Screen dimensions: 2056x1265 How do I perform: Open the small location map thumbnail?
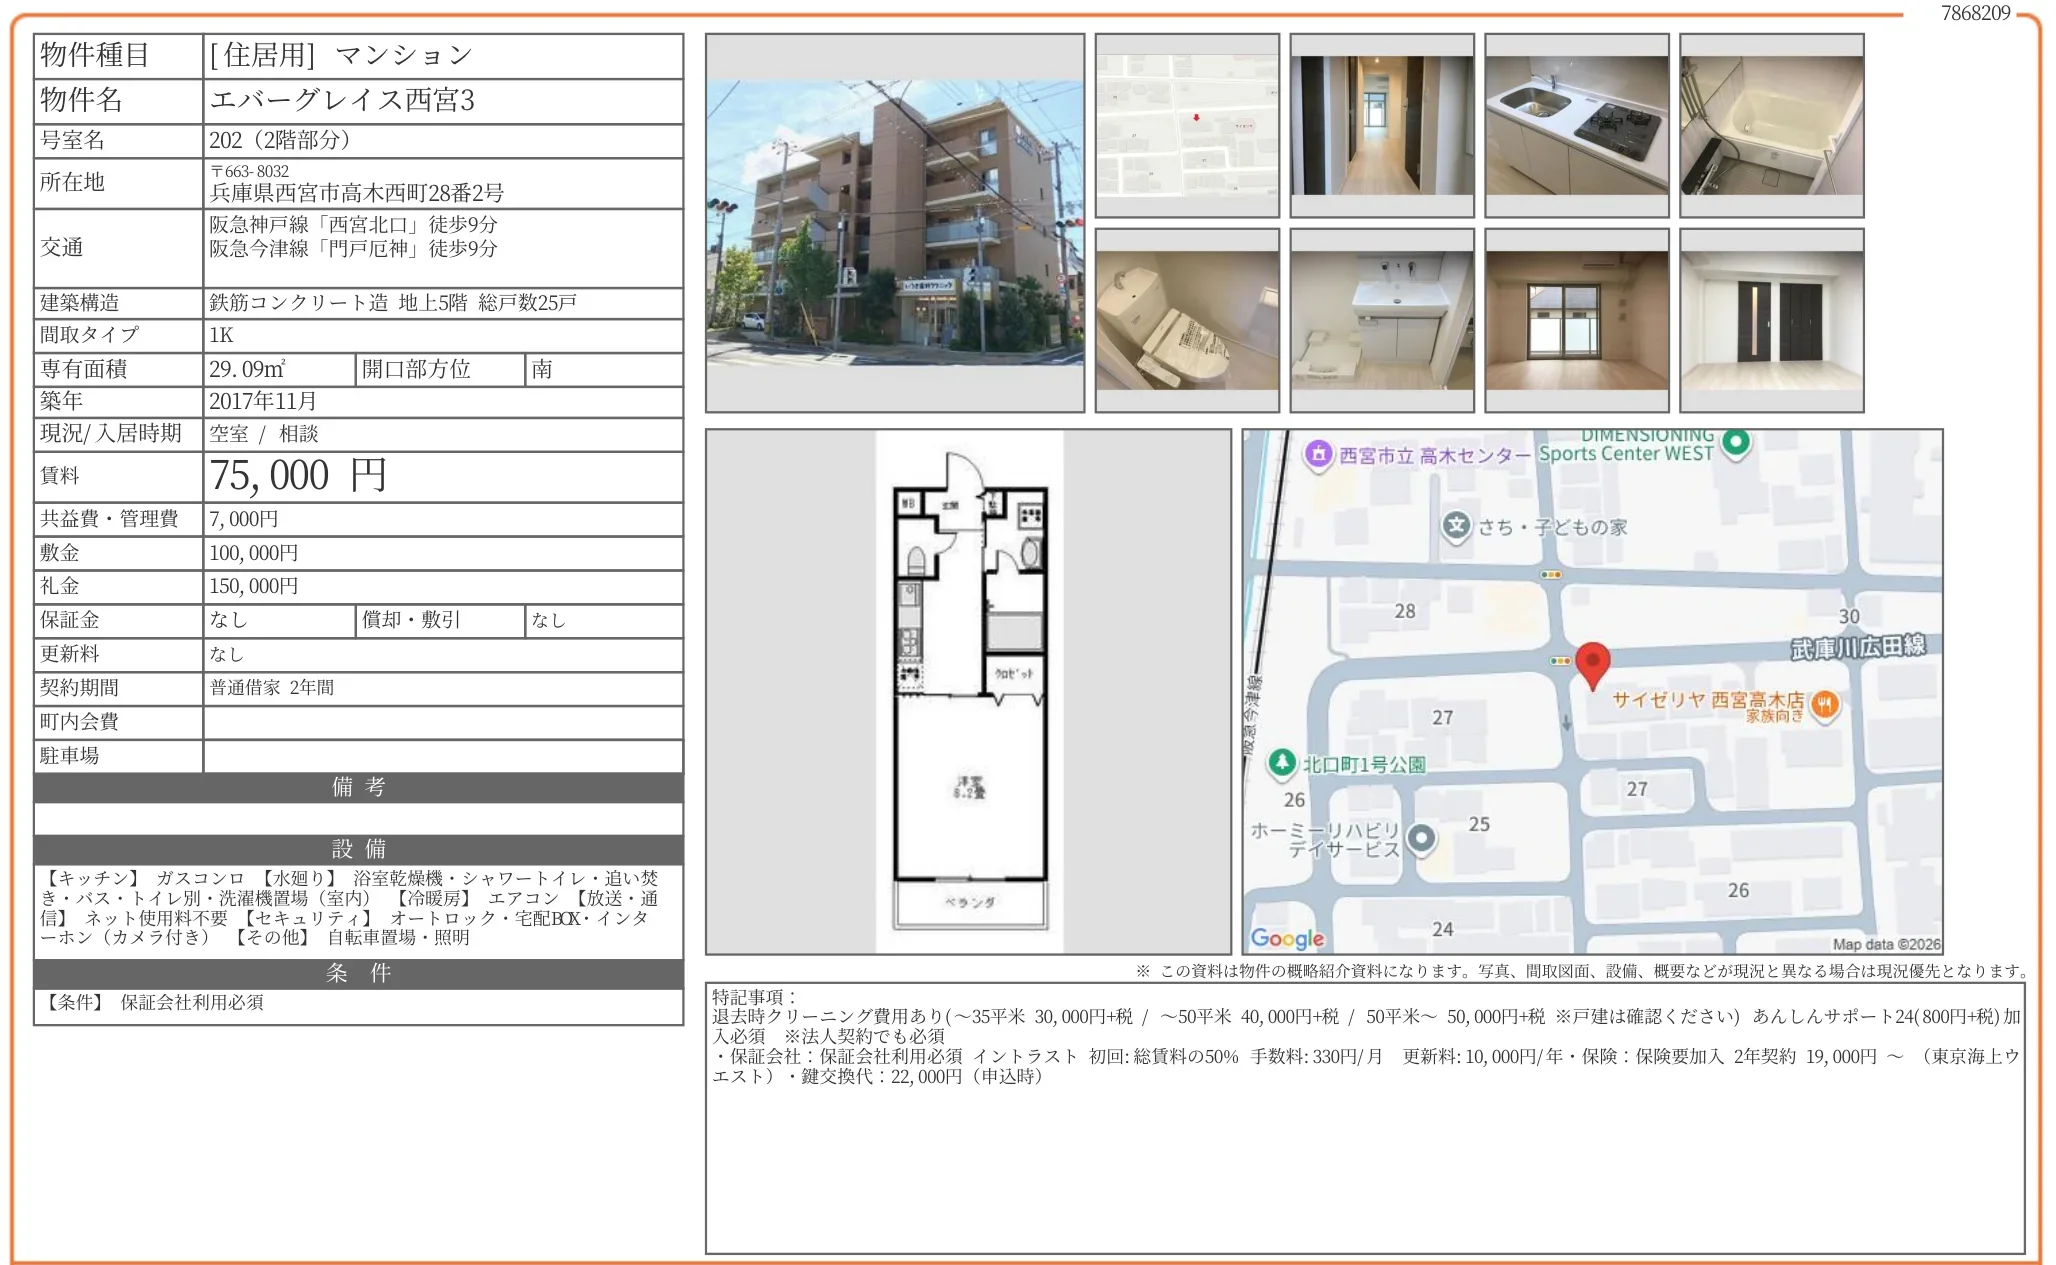coord(1187,125)
